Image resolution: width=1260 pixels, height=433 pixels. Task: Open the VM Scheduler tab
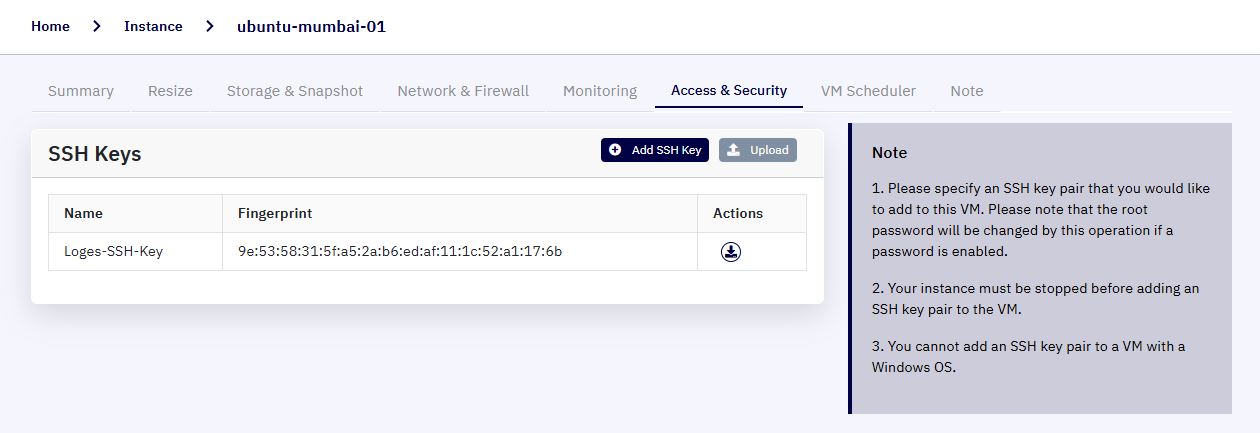(868, 91)
